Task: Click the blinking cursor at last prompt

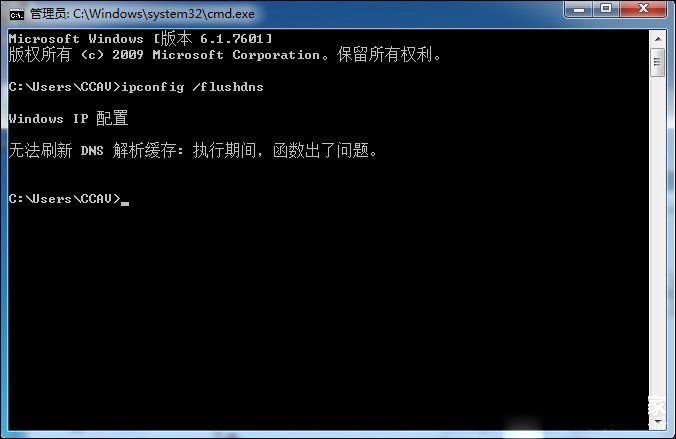Action: click(x=125, y=203)
